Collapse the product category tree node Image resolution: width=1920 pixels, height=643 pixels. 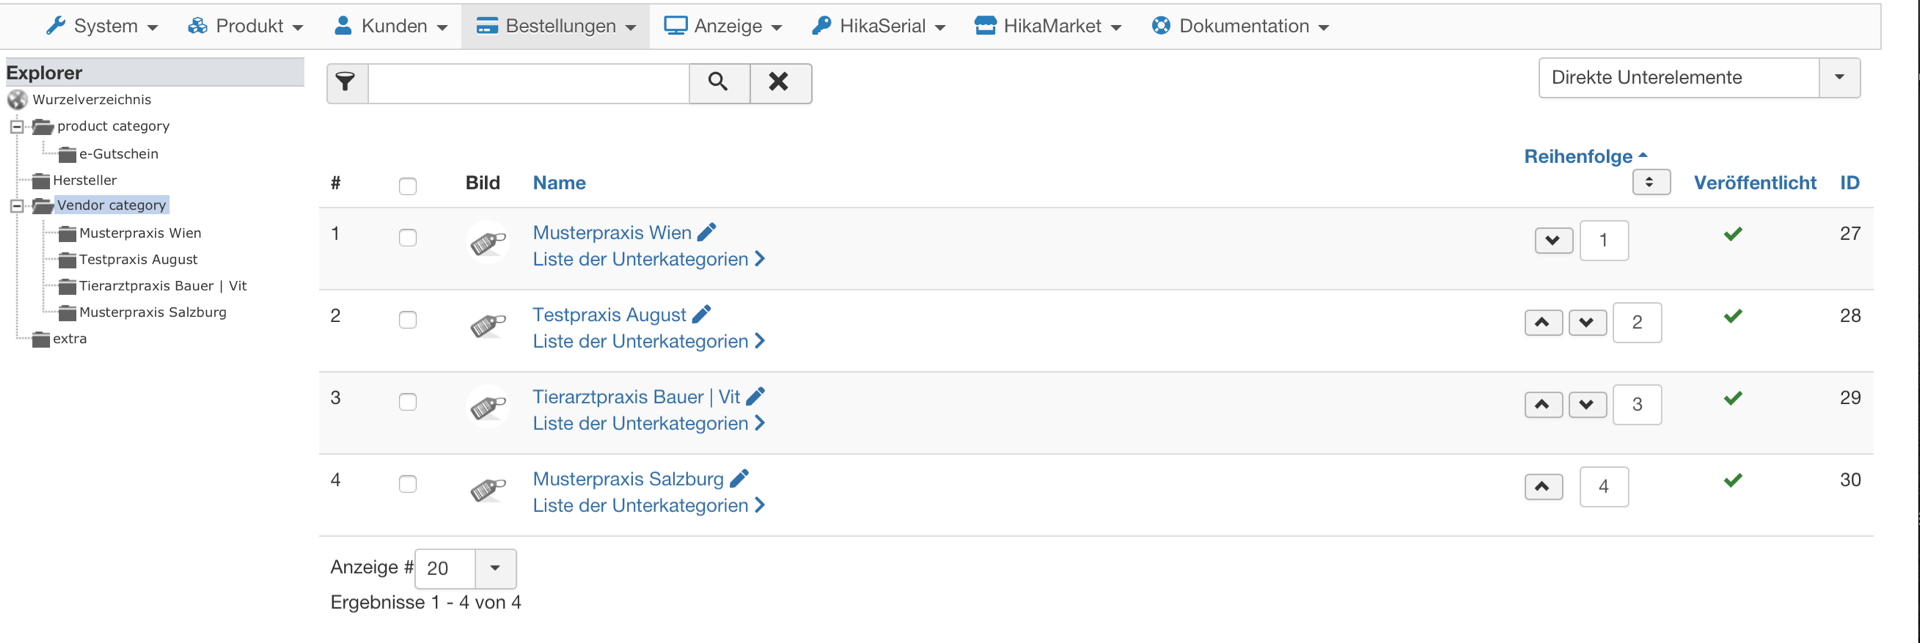click(17, 126)
